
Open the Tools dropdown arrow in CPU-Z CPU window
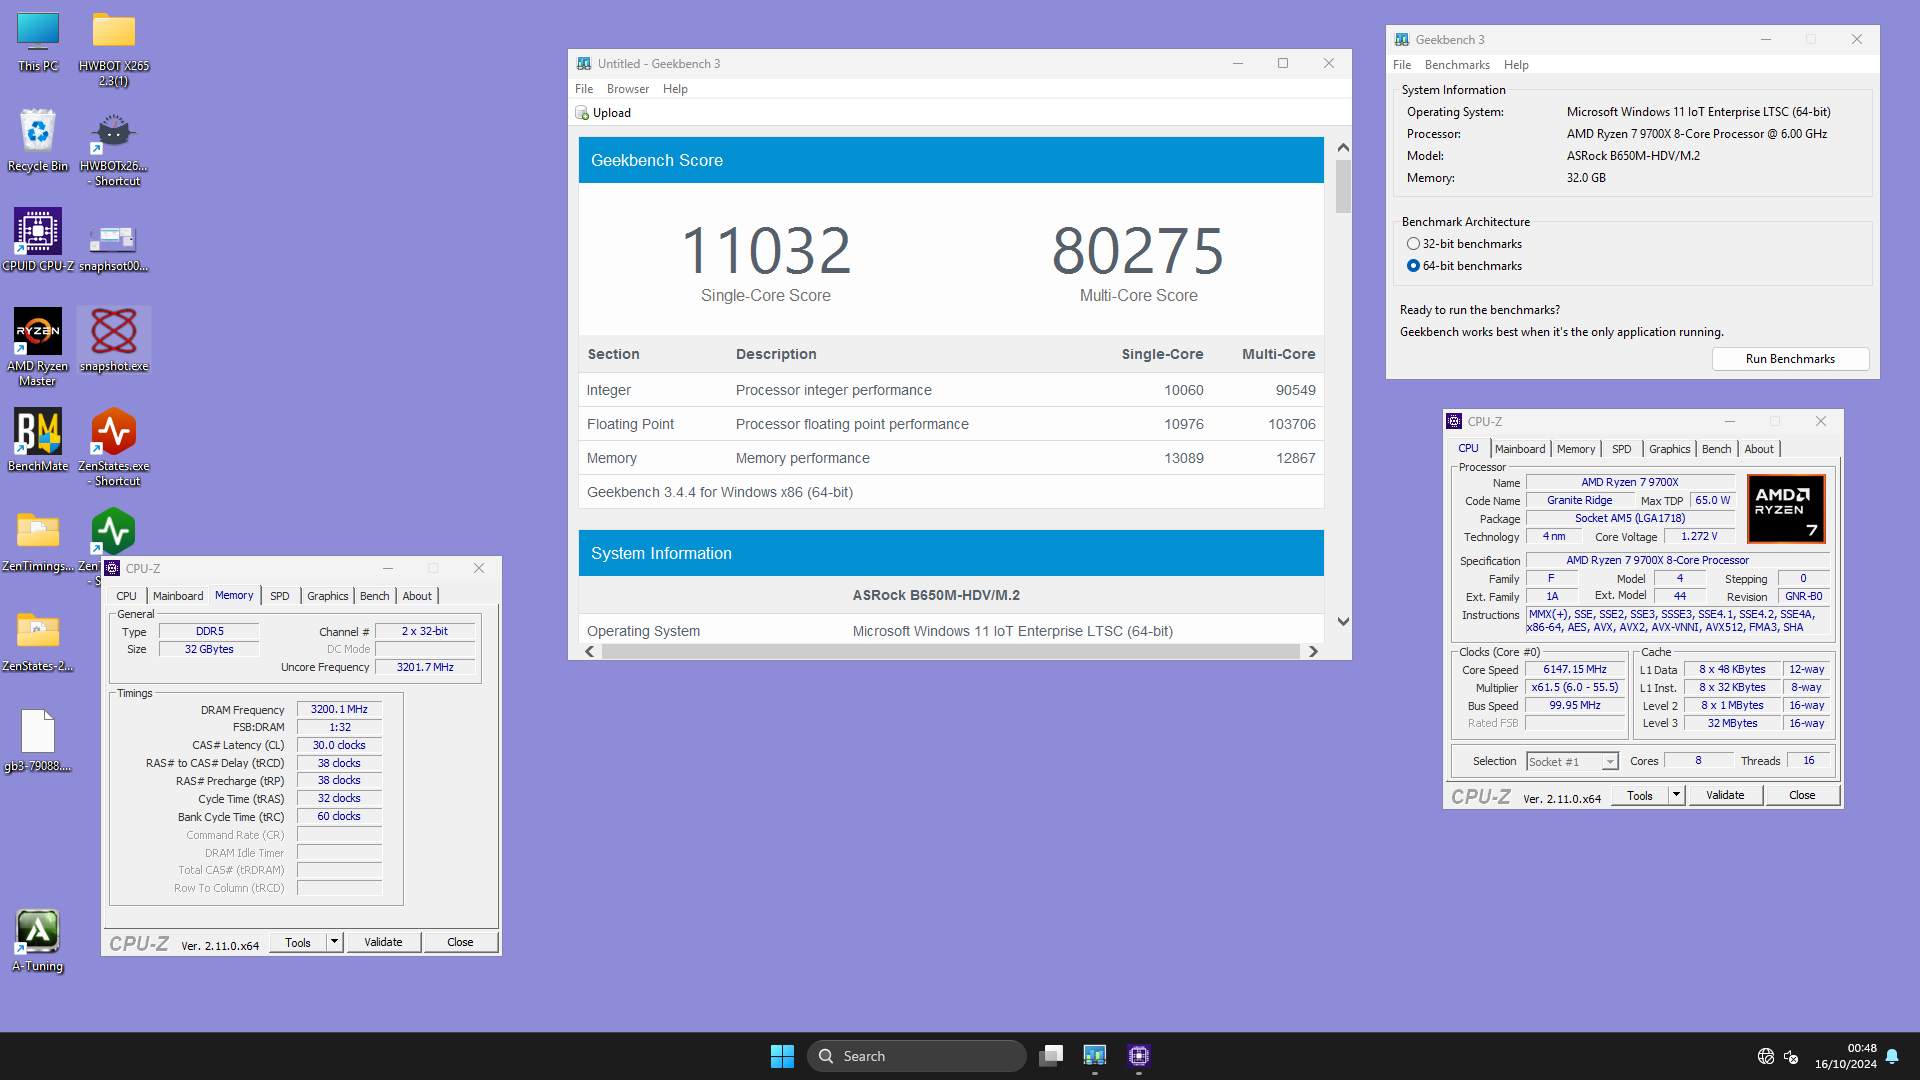coord(1676,795)
